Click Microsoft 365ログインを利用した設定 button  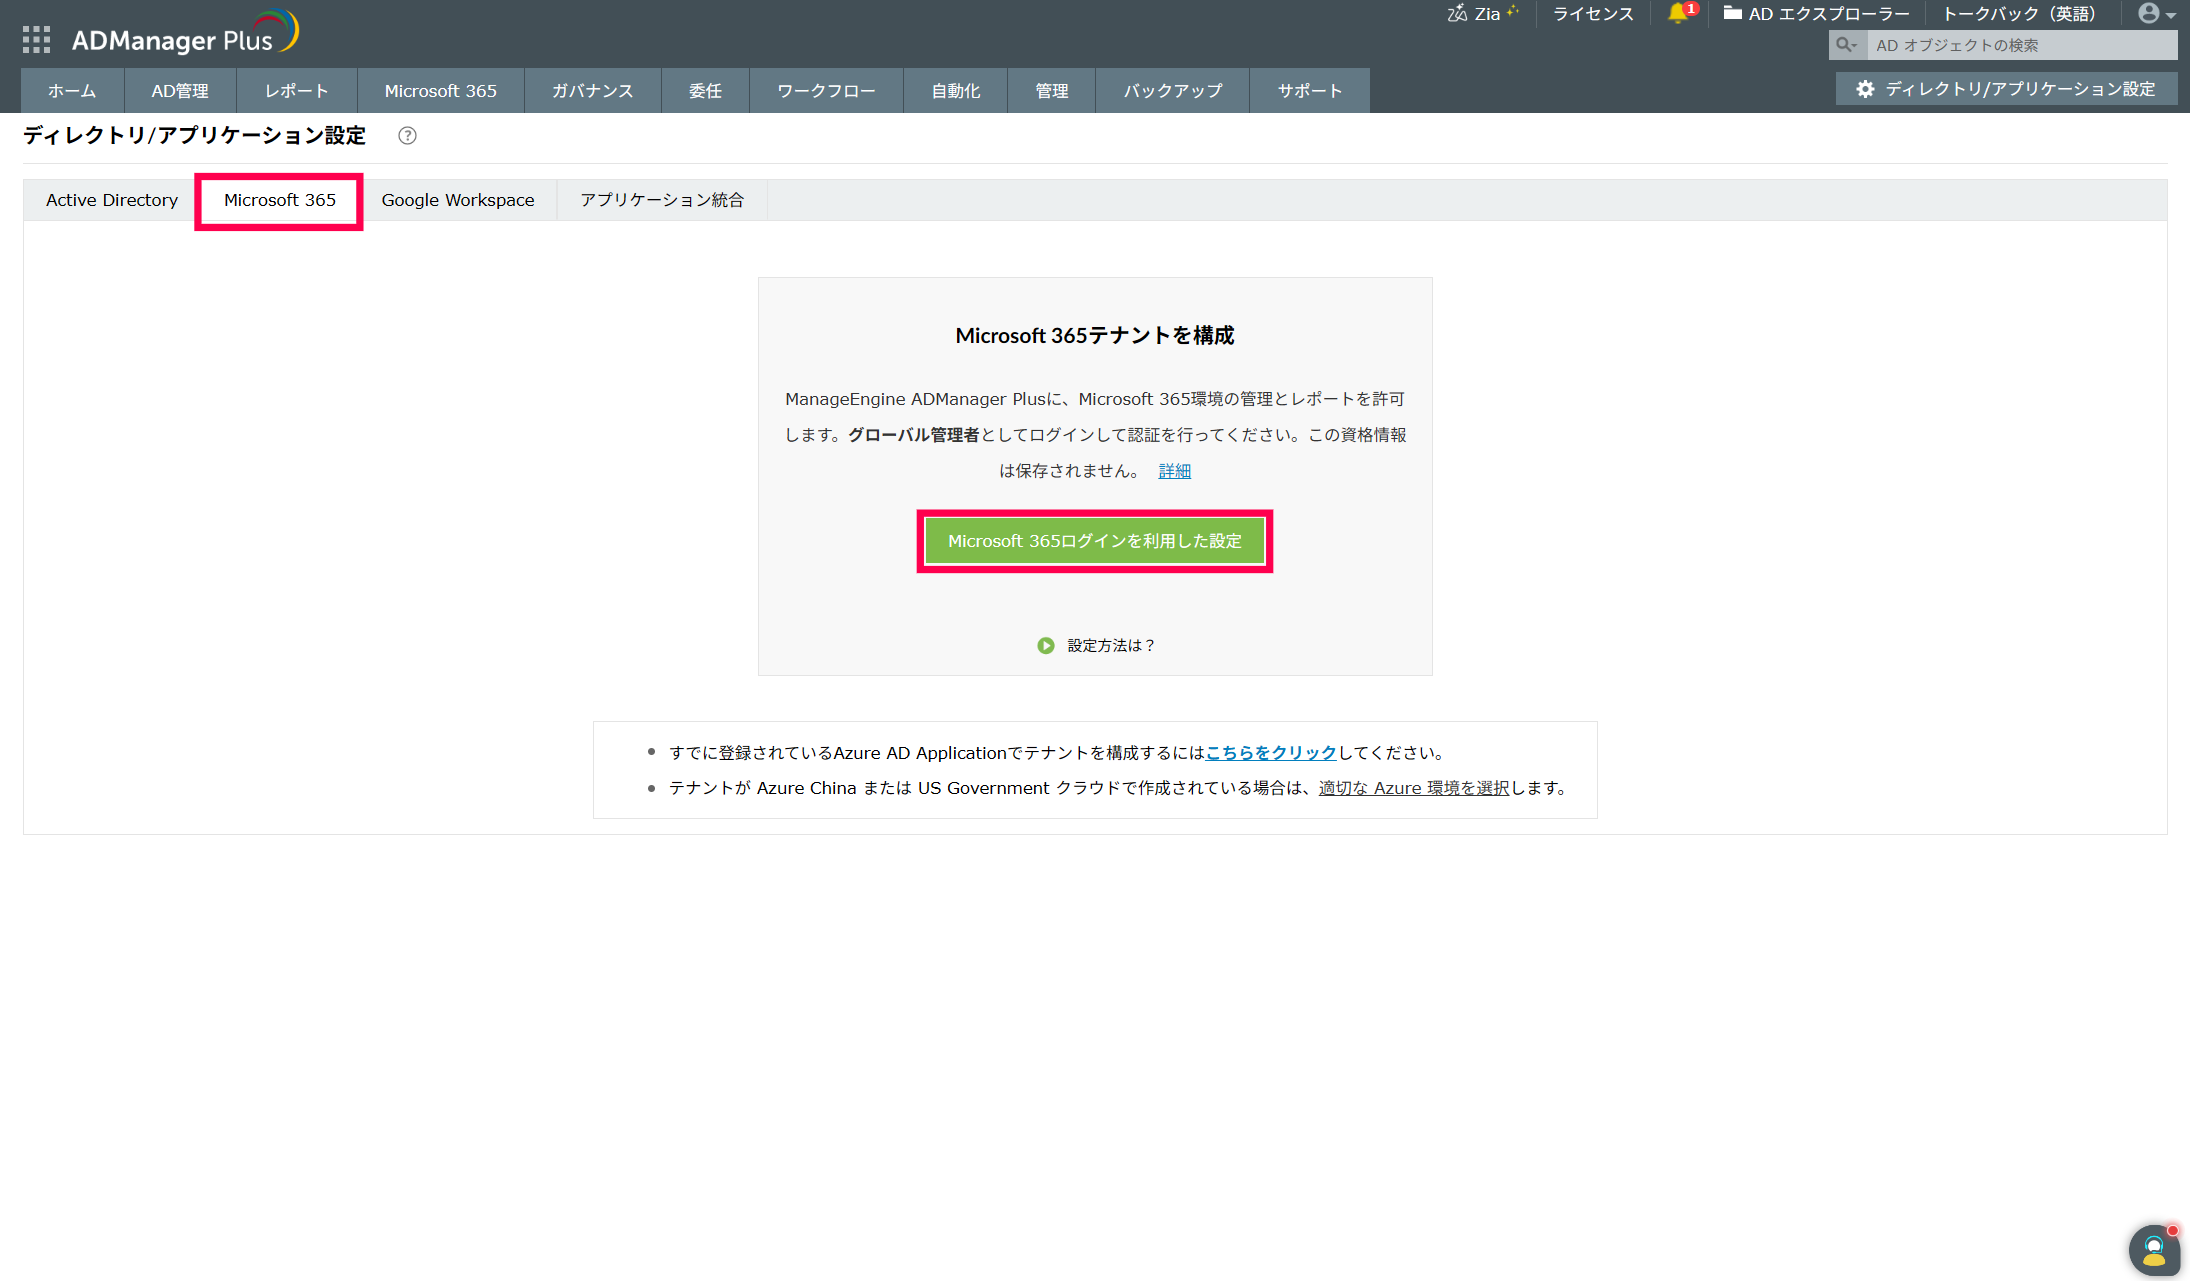click(x=1094, y=541)
